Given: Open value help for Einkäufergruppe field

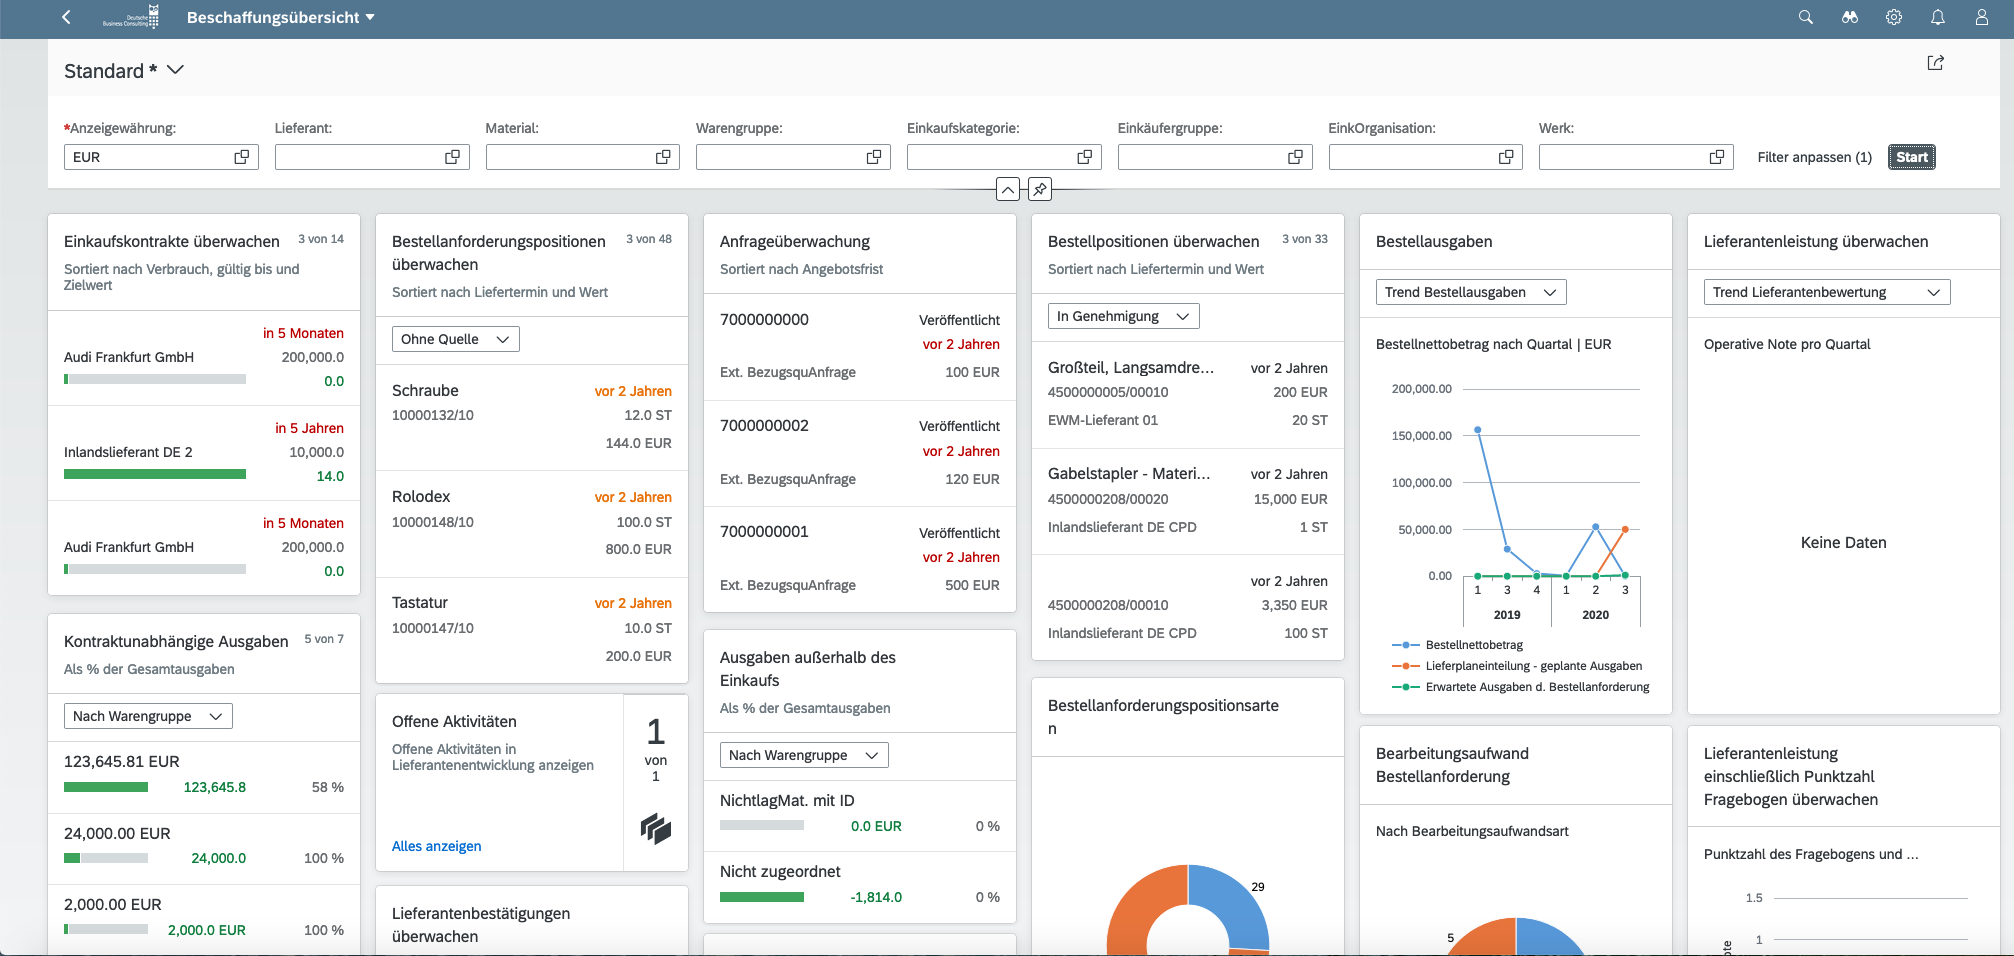Looking at the screenshot, I should click(x=1296, y=157).
